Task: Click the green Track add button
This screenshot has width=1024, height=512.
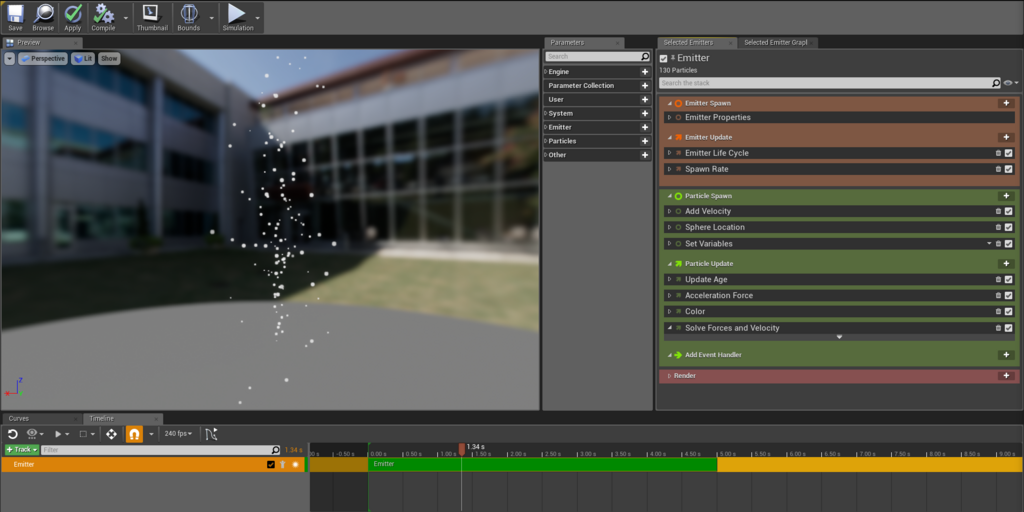Action: coord(22,450)
